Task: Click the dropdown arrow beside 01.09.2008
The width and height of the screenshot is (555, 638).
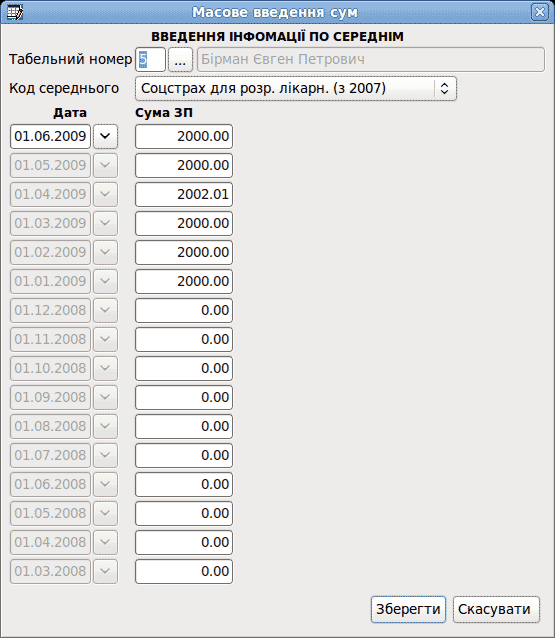Action: pyautogui.click(x=105, y=397)
